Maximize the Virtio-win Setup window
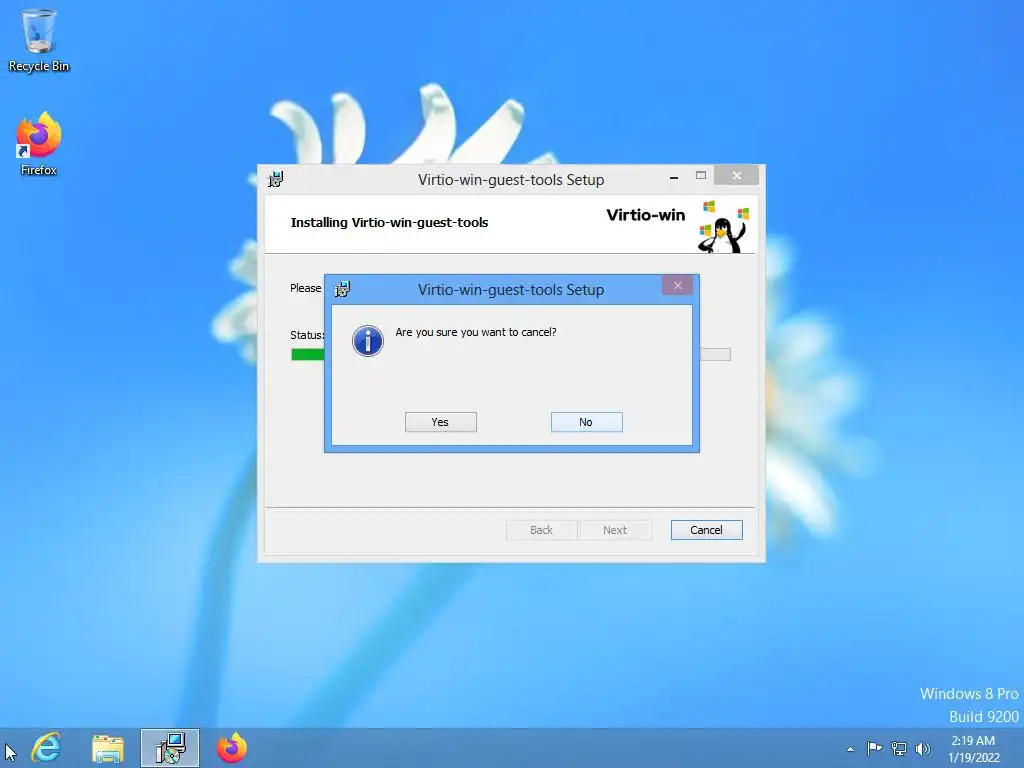The image size is (1024, 768). 701,176
